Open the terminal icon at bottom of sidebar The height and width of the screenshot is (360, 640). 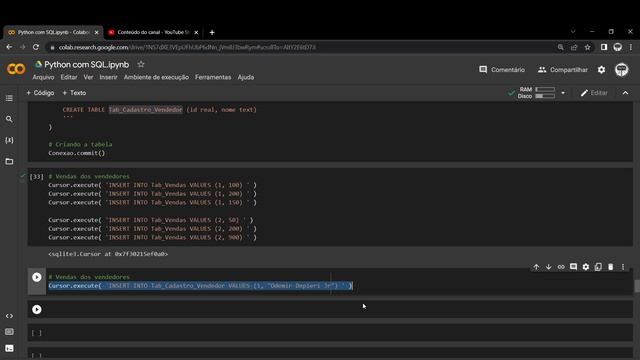pos(9,348)
